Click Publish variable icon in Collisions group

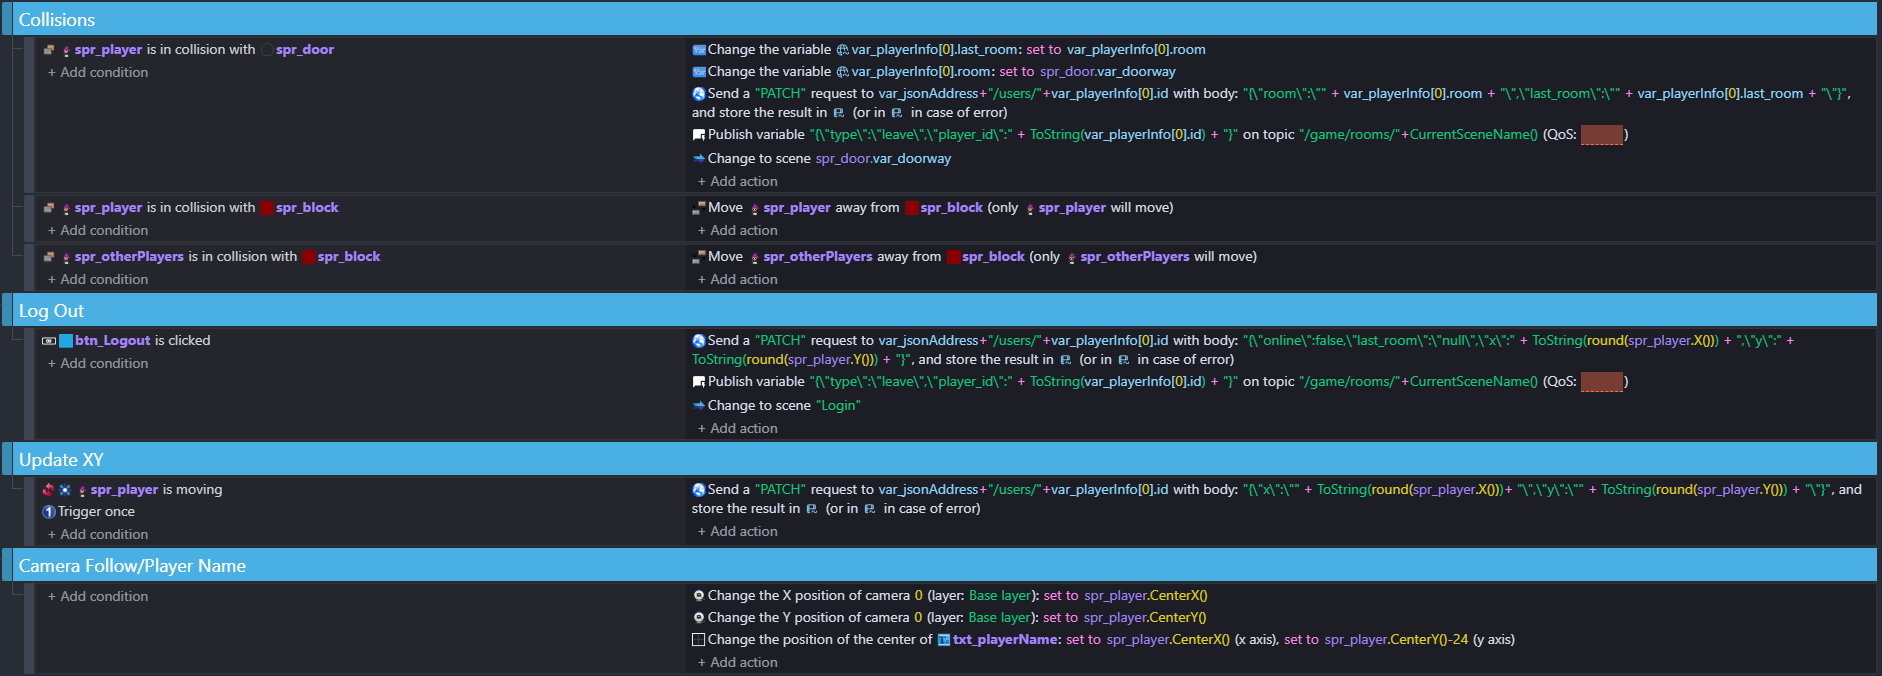coord(699,135)
